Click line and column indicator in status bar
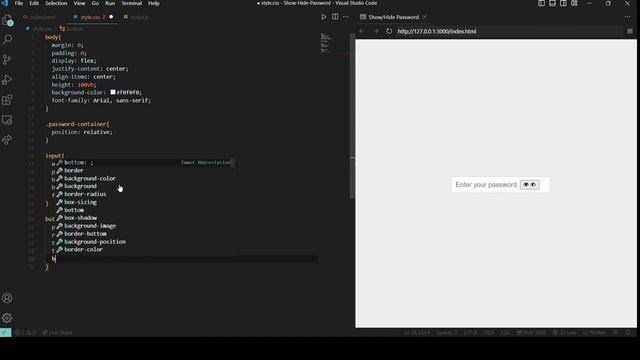Viewport: 640px width, 360px height. [x=416, y=333]
